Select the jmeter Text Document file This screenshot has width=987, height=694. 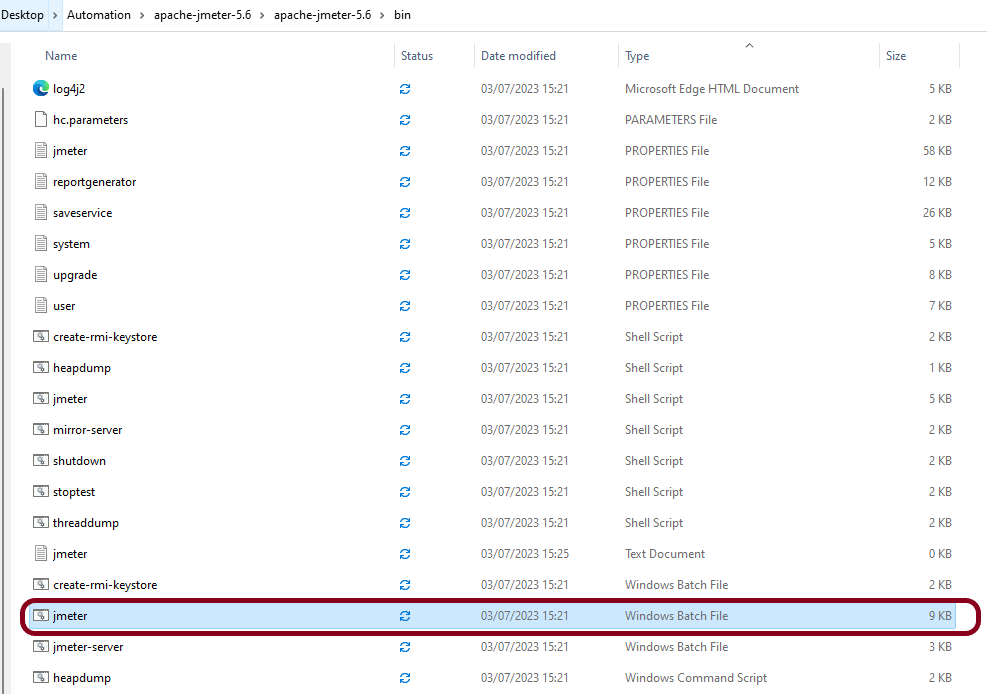click(70, 554)
